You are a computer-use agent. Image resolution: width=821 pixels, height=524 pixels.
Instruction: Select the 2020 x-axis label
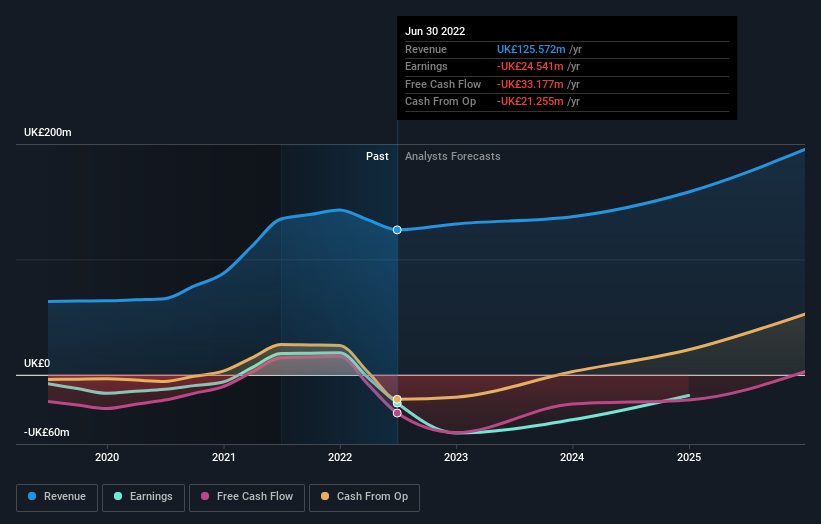click(x=107, y=458)
